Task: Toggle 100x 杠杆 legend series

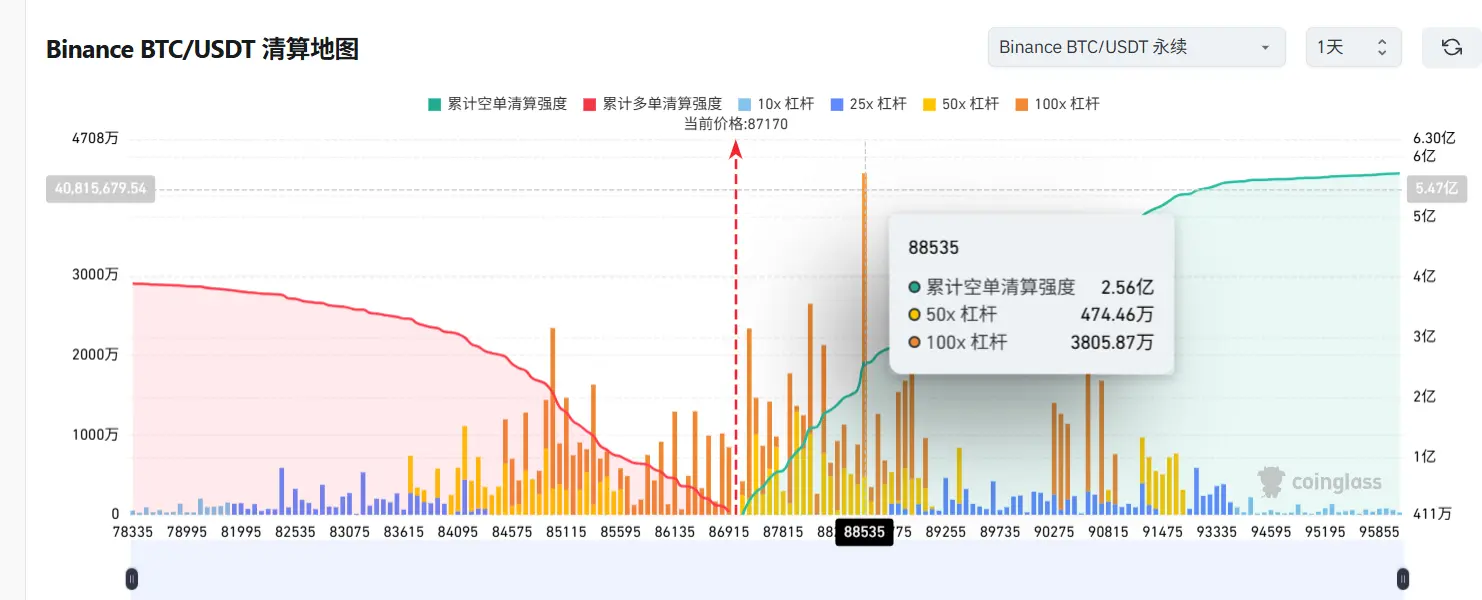Action: (1057, 103)
